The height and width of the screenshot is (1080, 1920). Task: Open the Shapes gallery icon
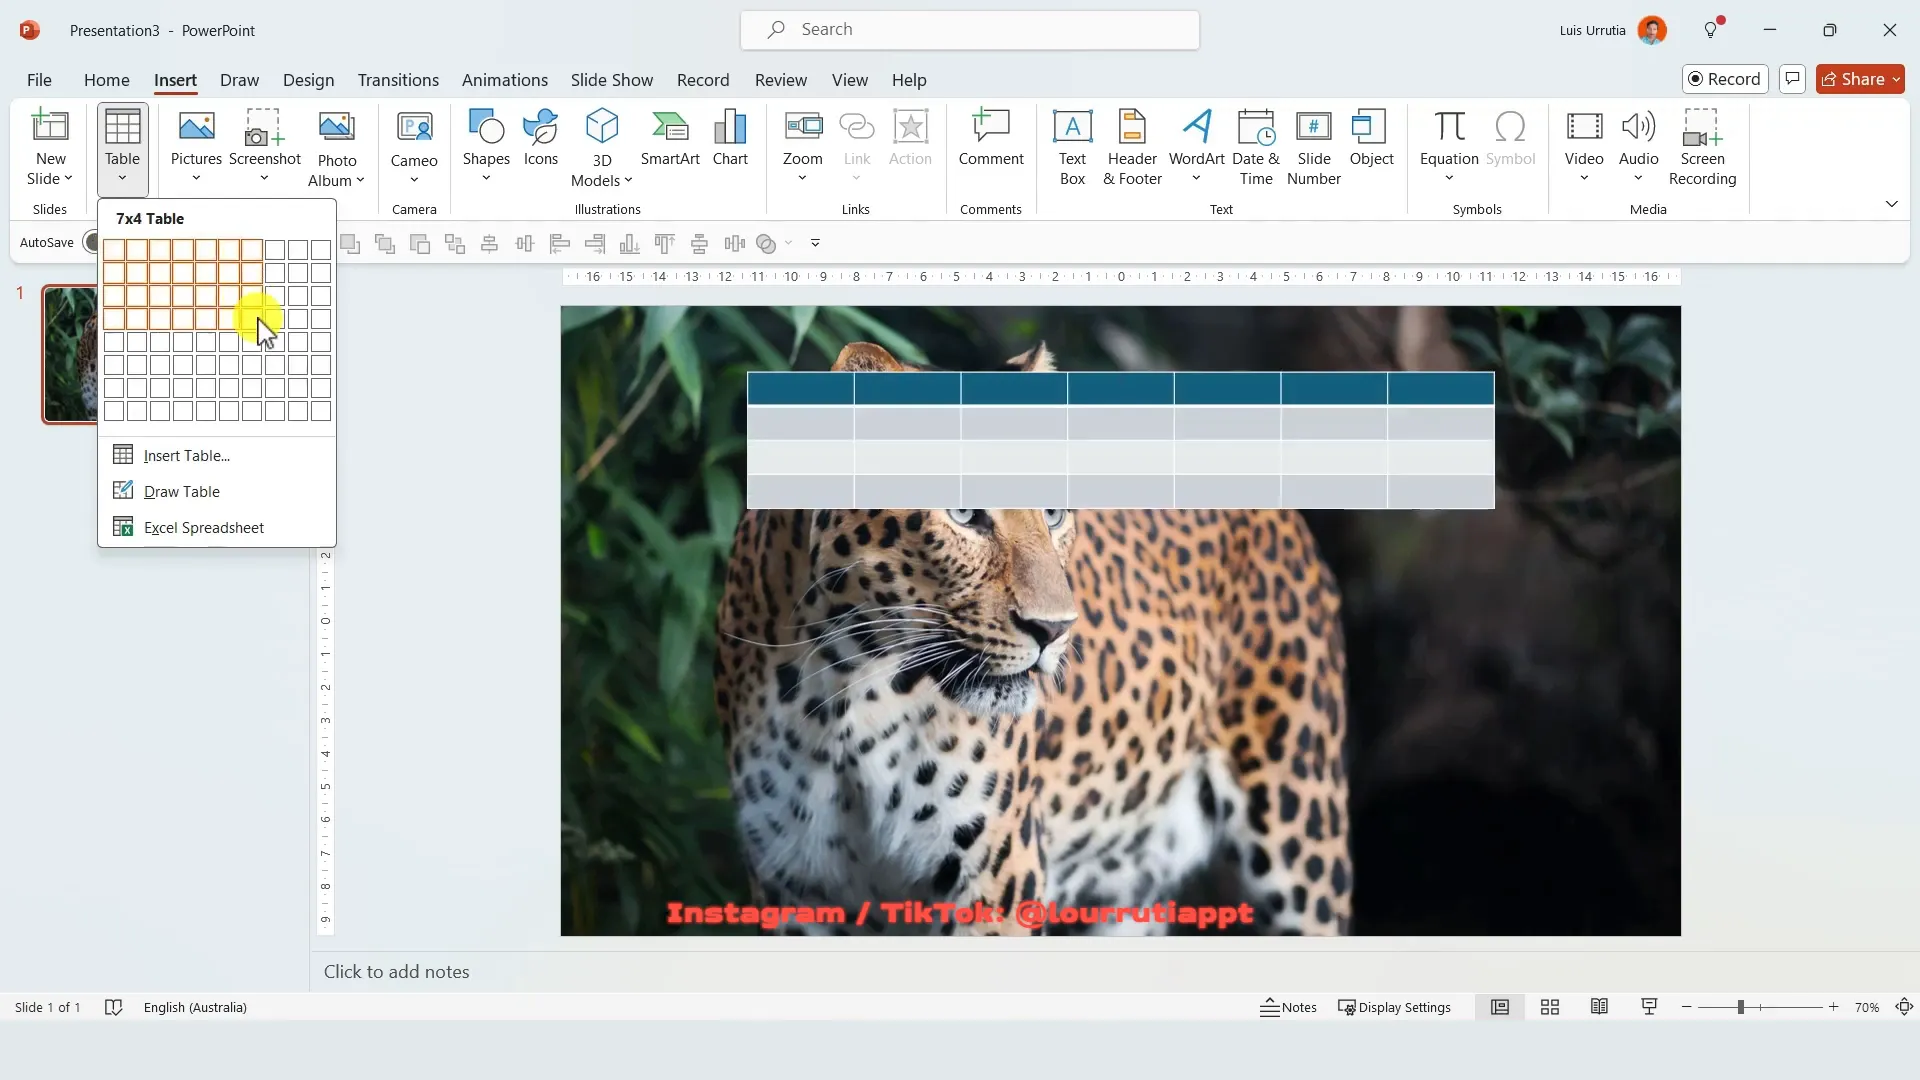[x=486, y=127]
